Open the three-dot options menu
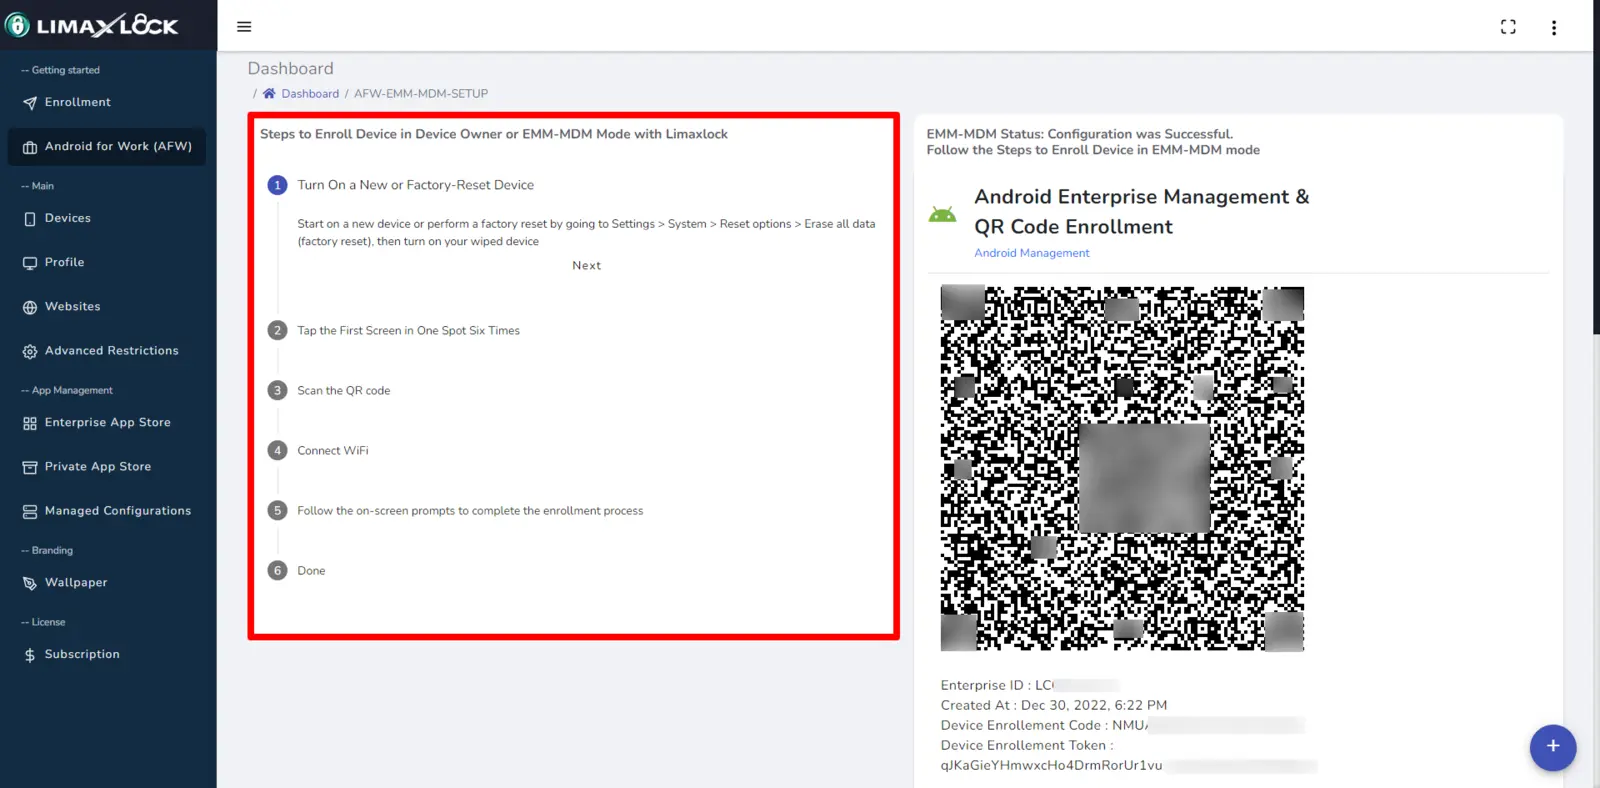The image size is (1600, 788). 1554,28
